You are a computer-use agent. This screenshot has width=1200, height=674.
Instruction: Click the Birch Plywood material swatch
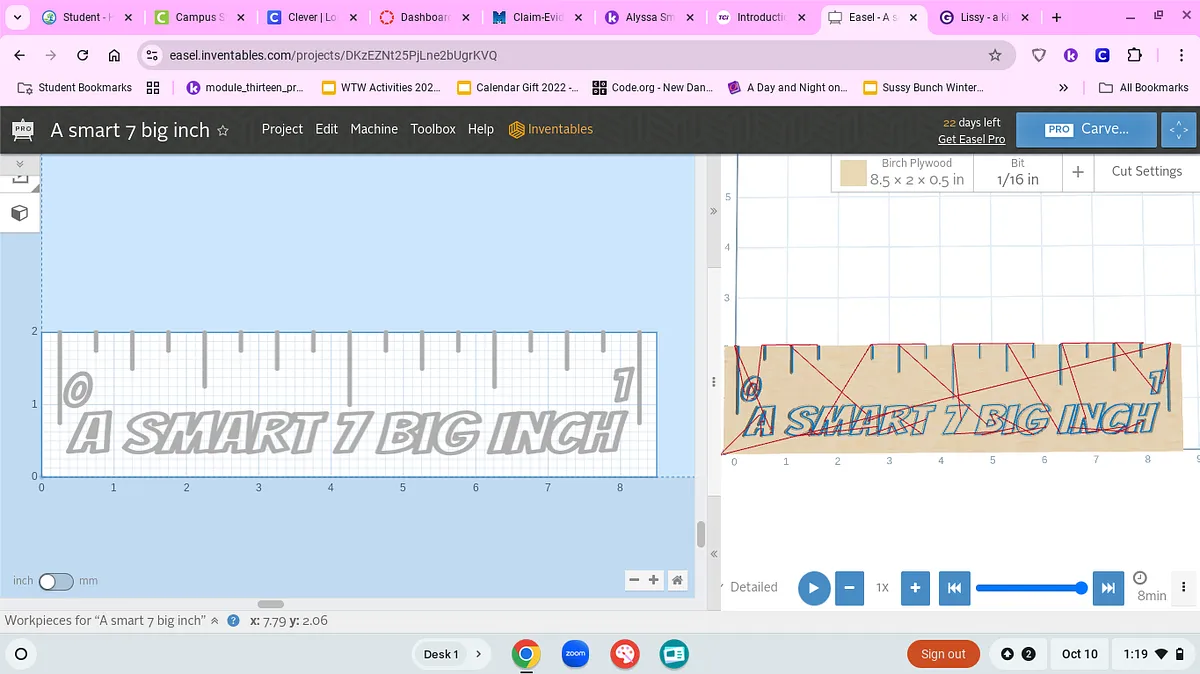point(852,173)
